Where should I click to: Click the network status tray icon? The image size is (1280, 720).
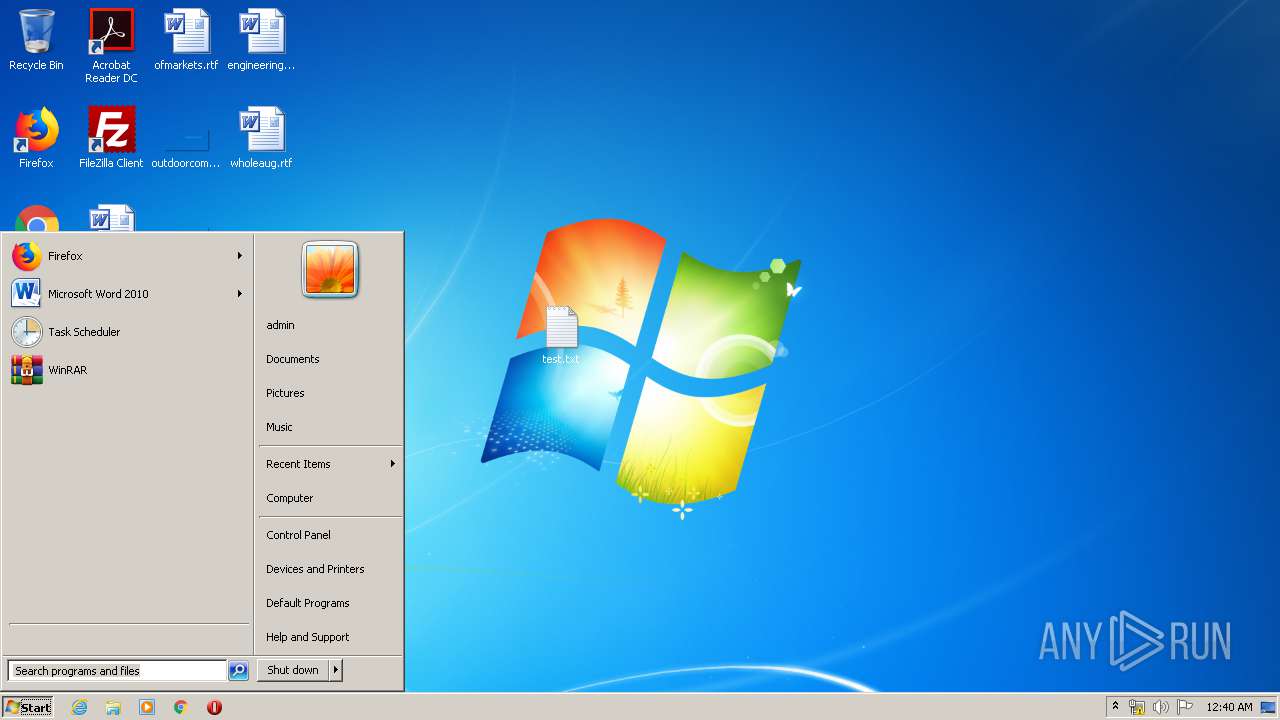1137,707
